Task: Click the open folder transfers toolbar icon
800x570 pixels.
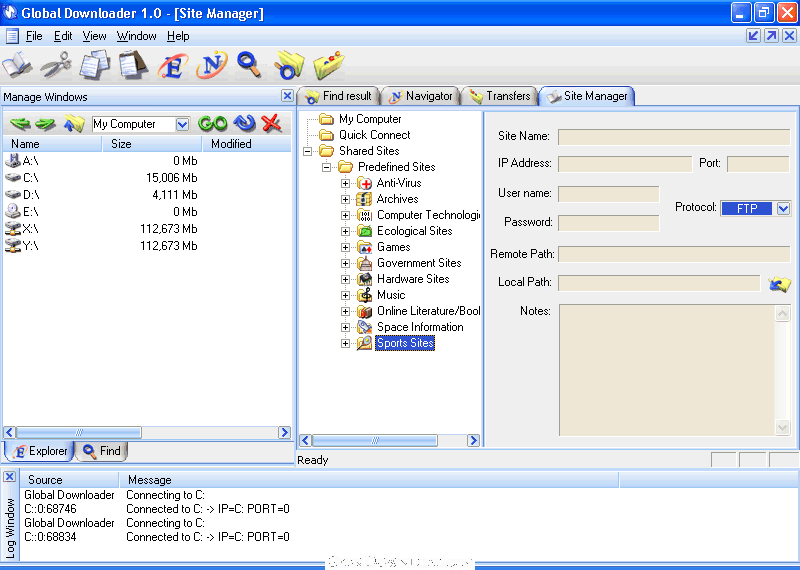Action: (328, 65)
